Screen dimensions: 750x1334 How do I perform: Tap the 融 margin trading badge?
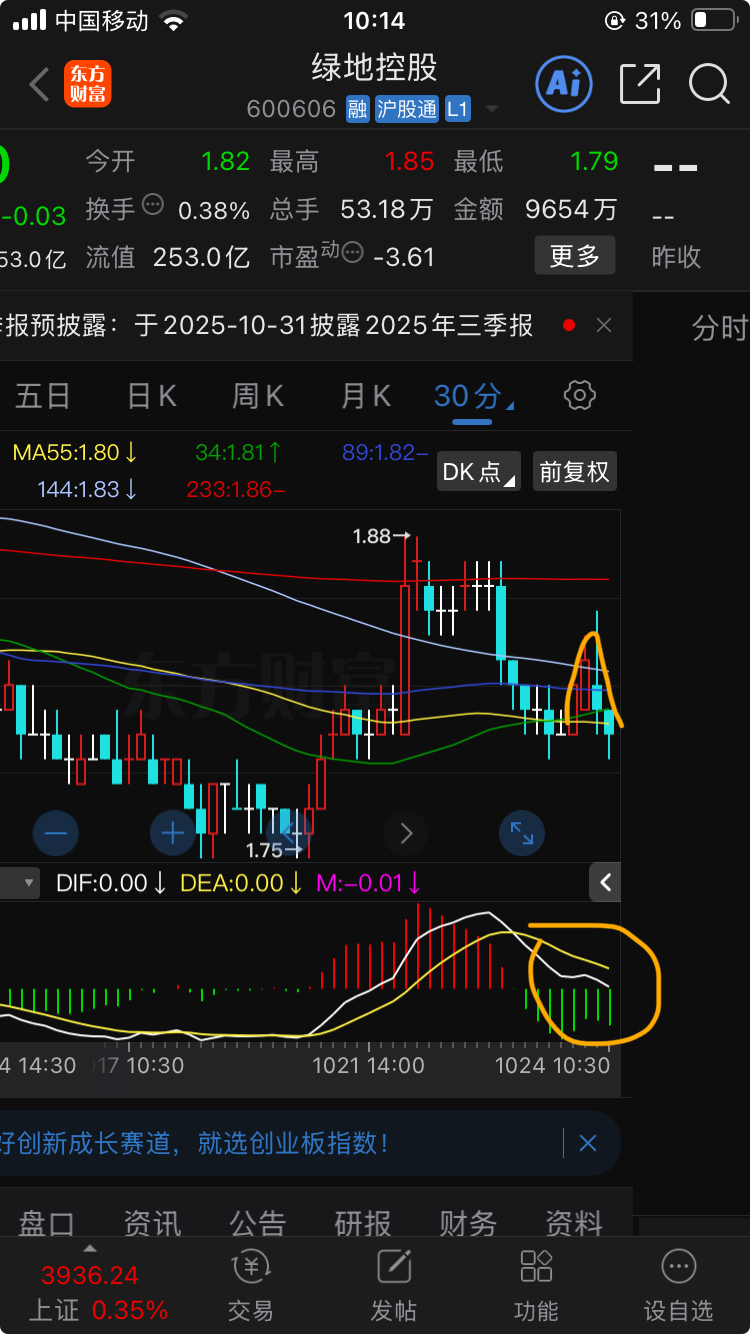coord(358,109)
